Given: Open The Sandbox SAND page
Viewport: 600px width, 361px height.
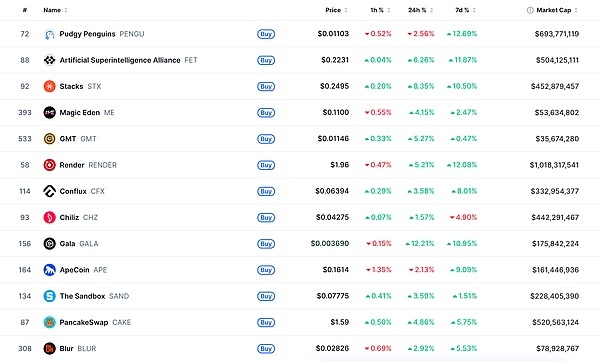Looking at the screenshot, I should (x=94, y=296).
